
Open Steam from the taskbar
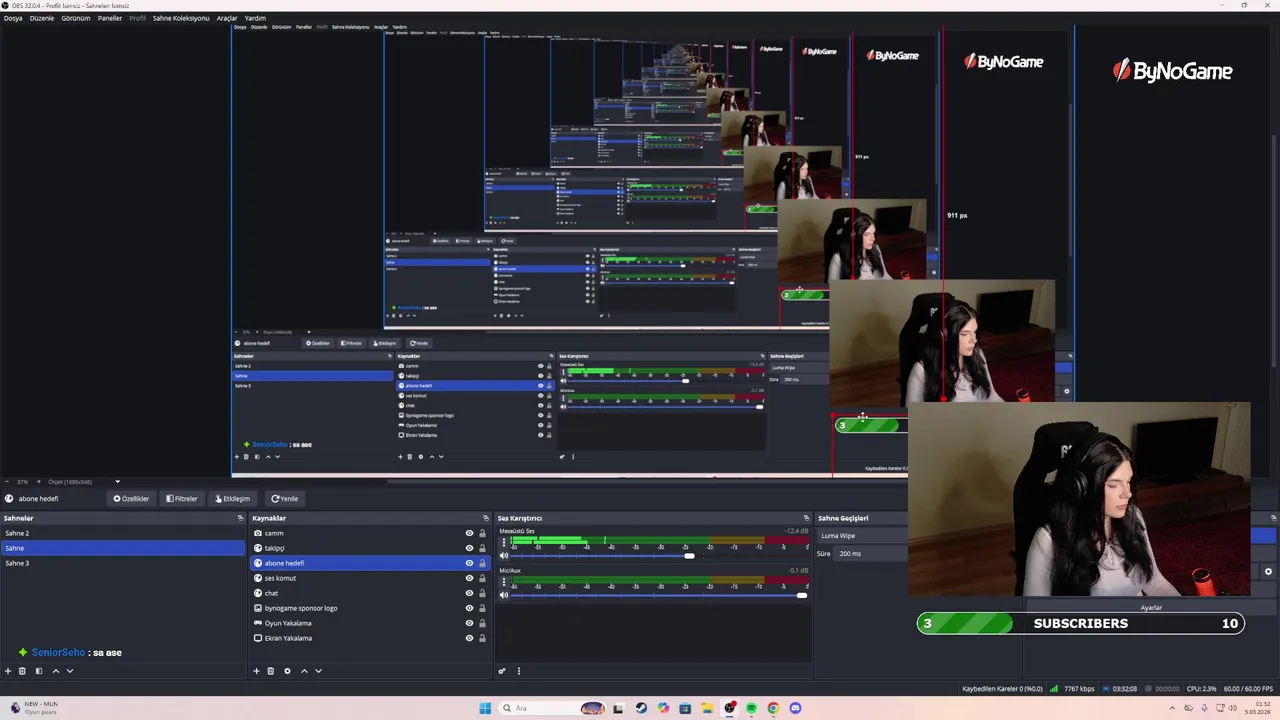pos(641,708)
